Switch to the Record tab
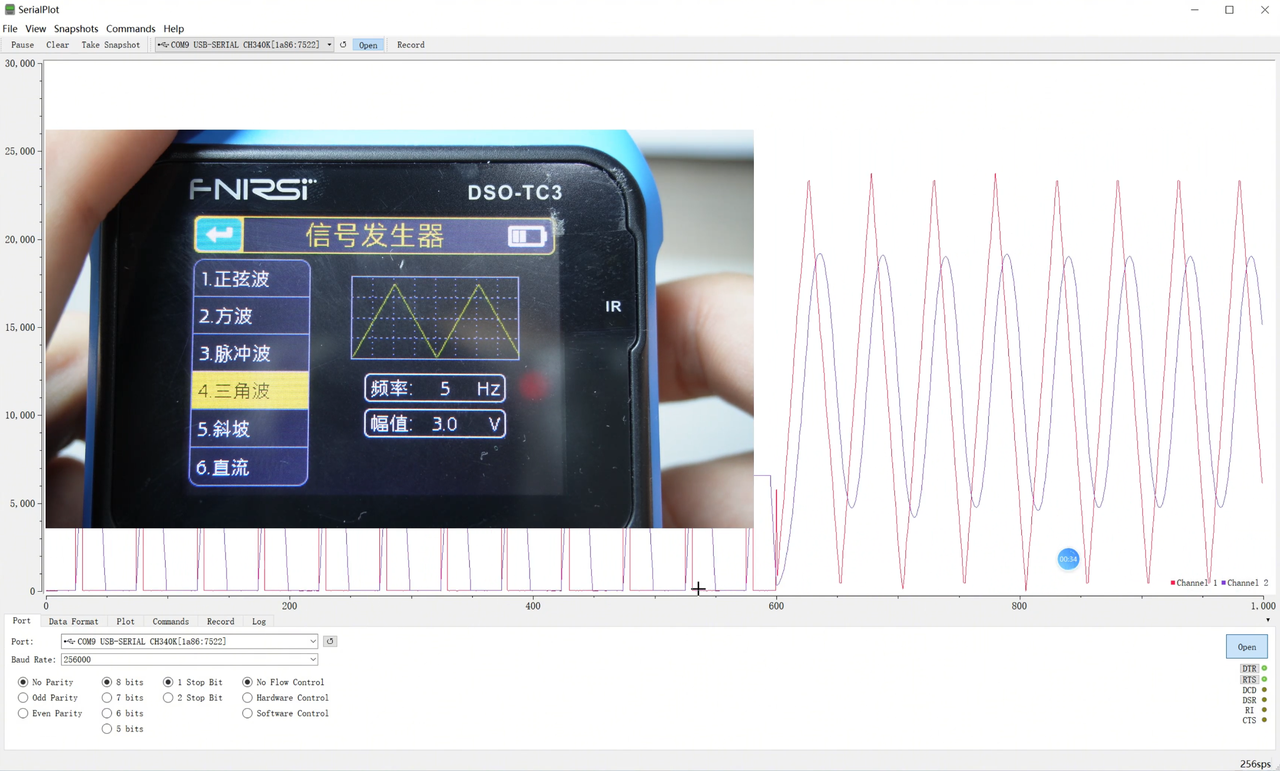The width and height of the screenshot is (1280, 771). pos(221,621)
